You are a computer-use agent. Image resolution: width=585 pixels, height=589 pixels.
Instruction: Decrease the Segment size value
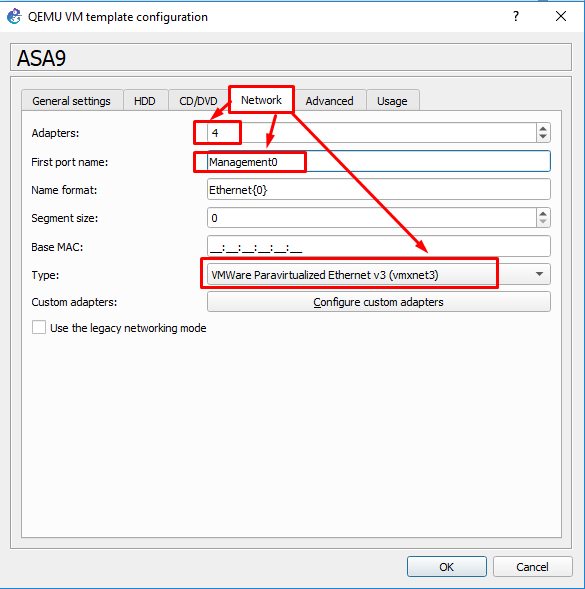[543, 222]
